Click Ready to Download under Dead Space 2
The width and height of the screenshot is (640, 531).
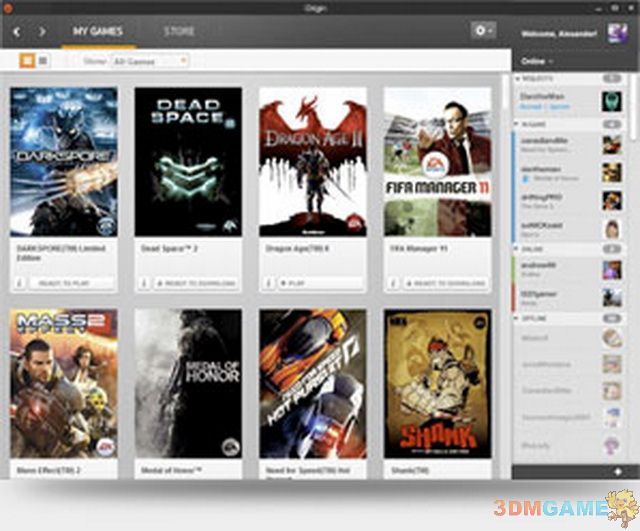[196, 283]
